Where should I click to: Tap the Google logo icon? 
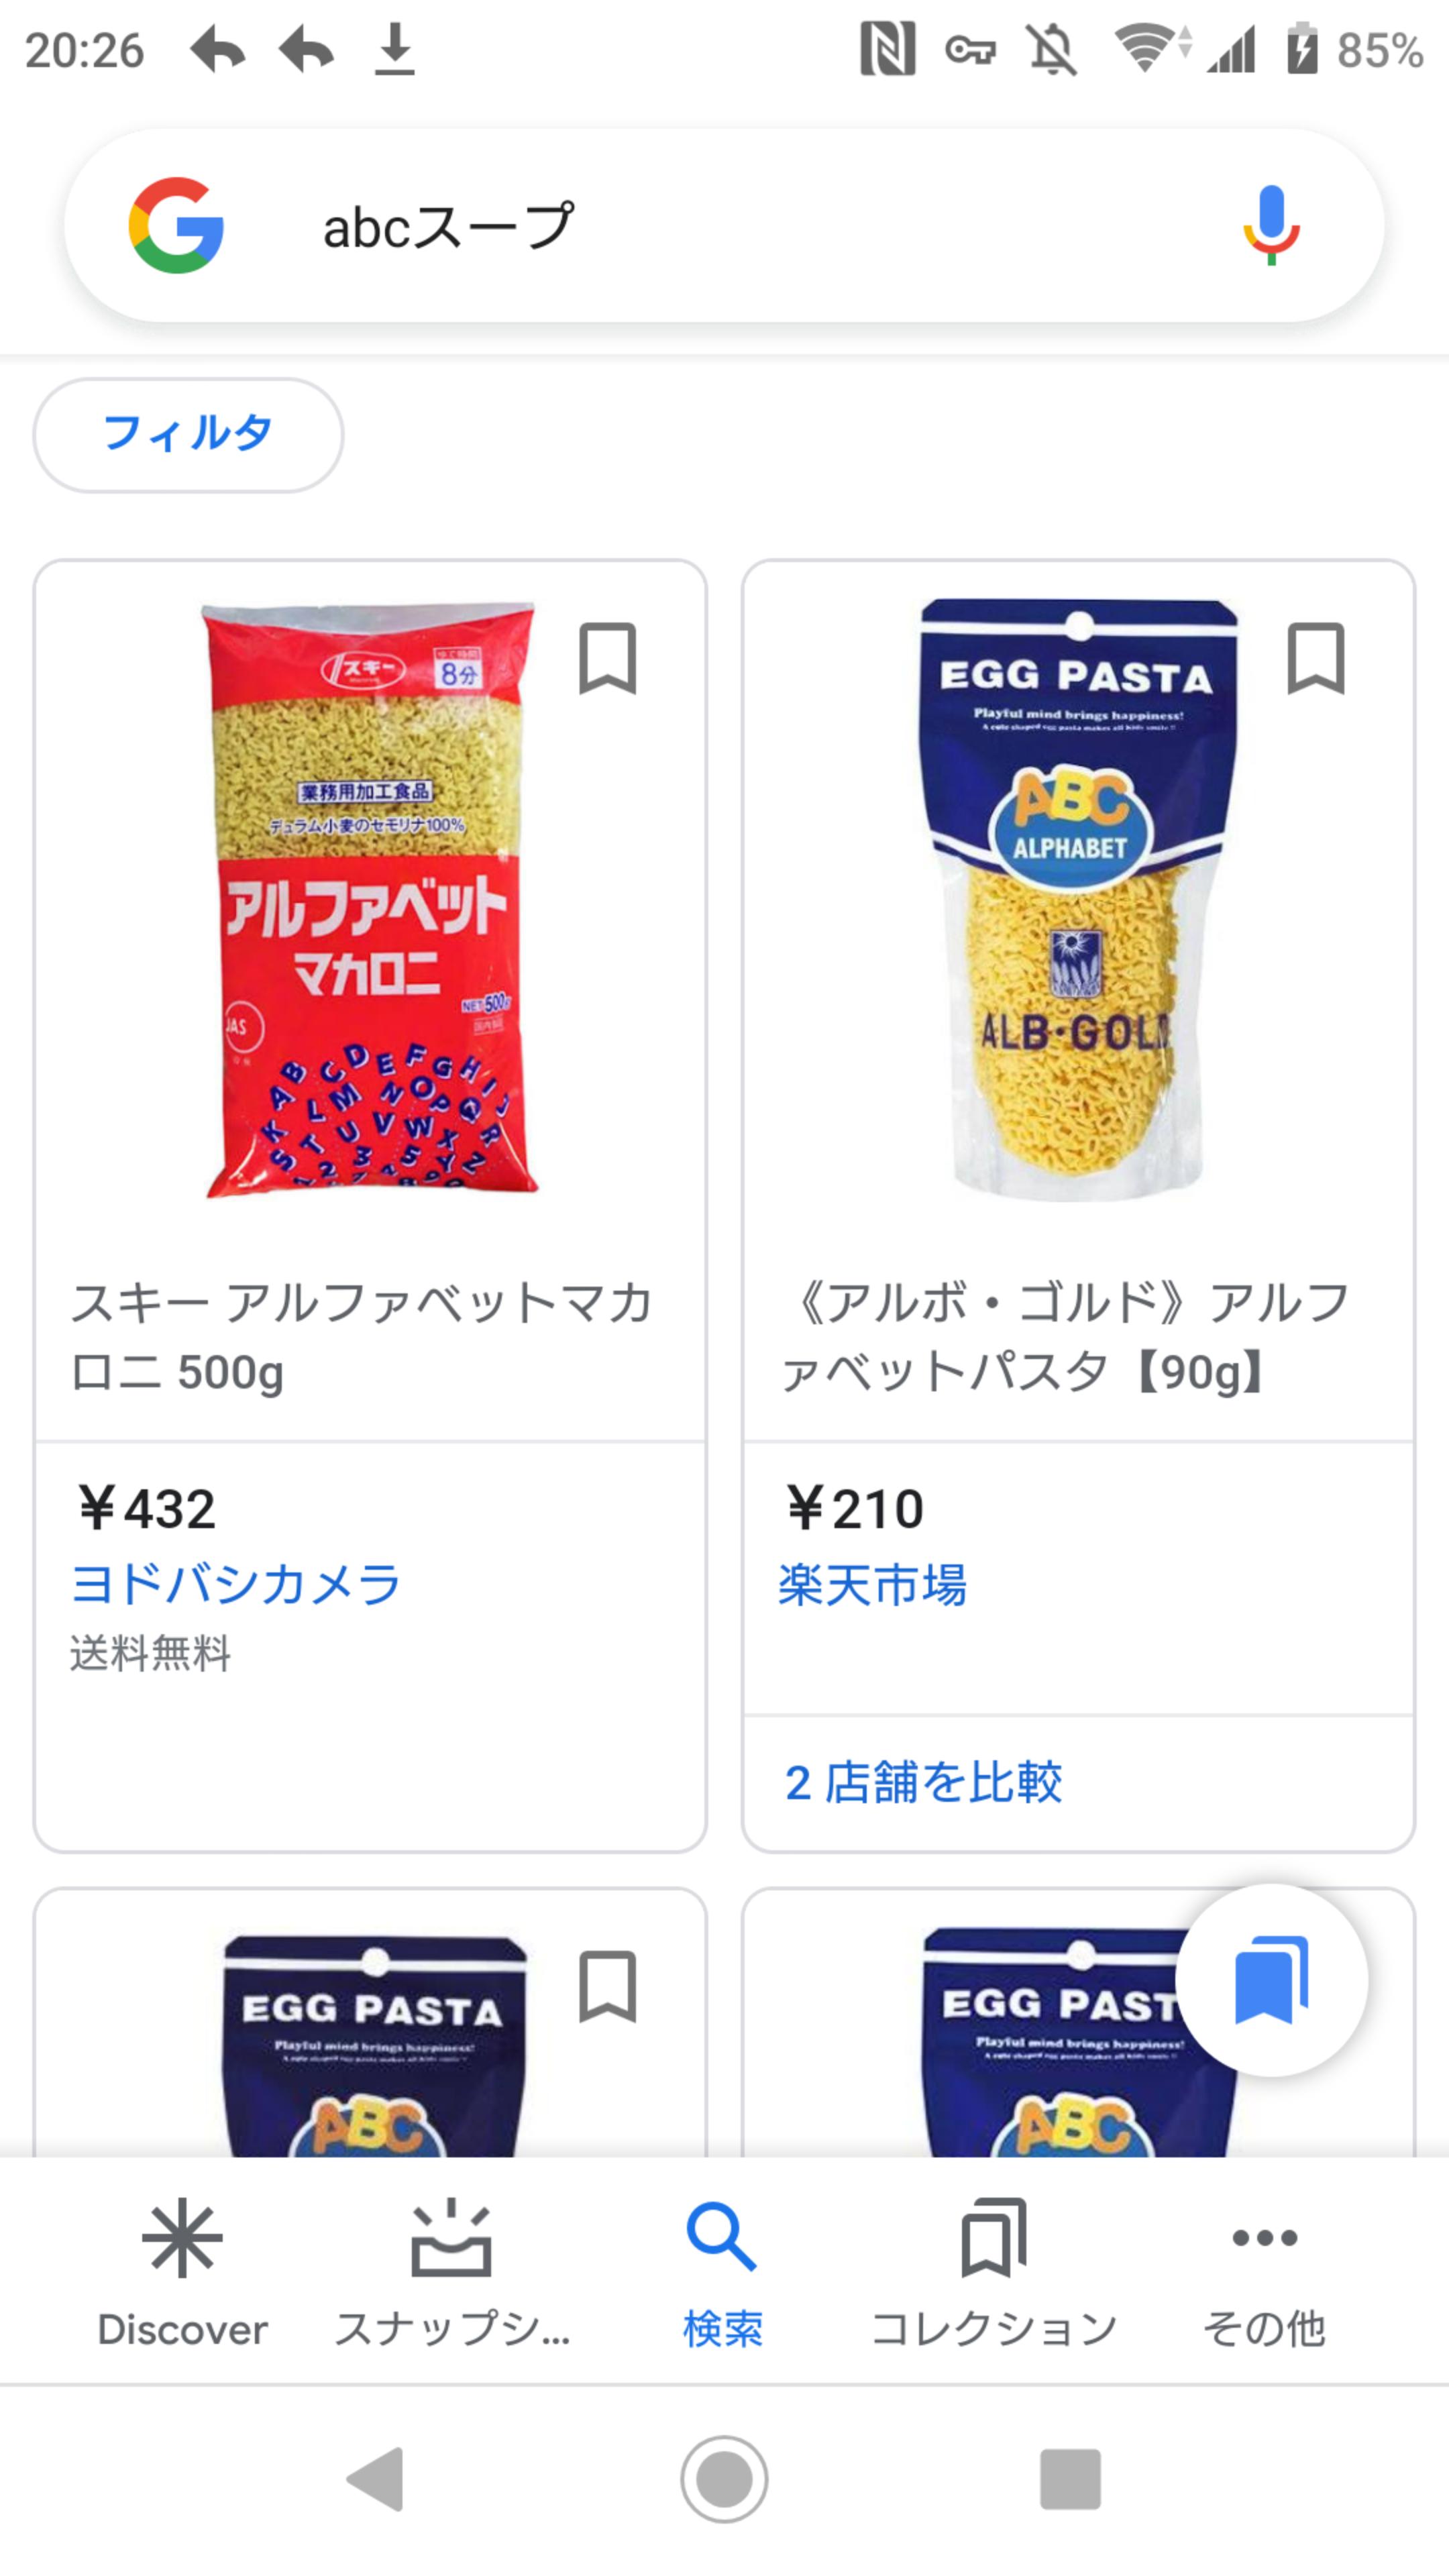[x=176, y=226]
